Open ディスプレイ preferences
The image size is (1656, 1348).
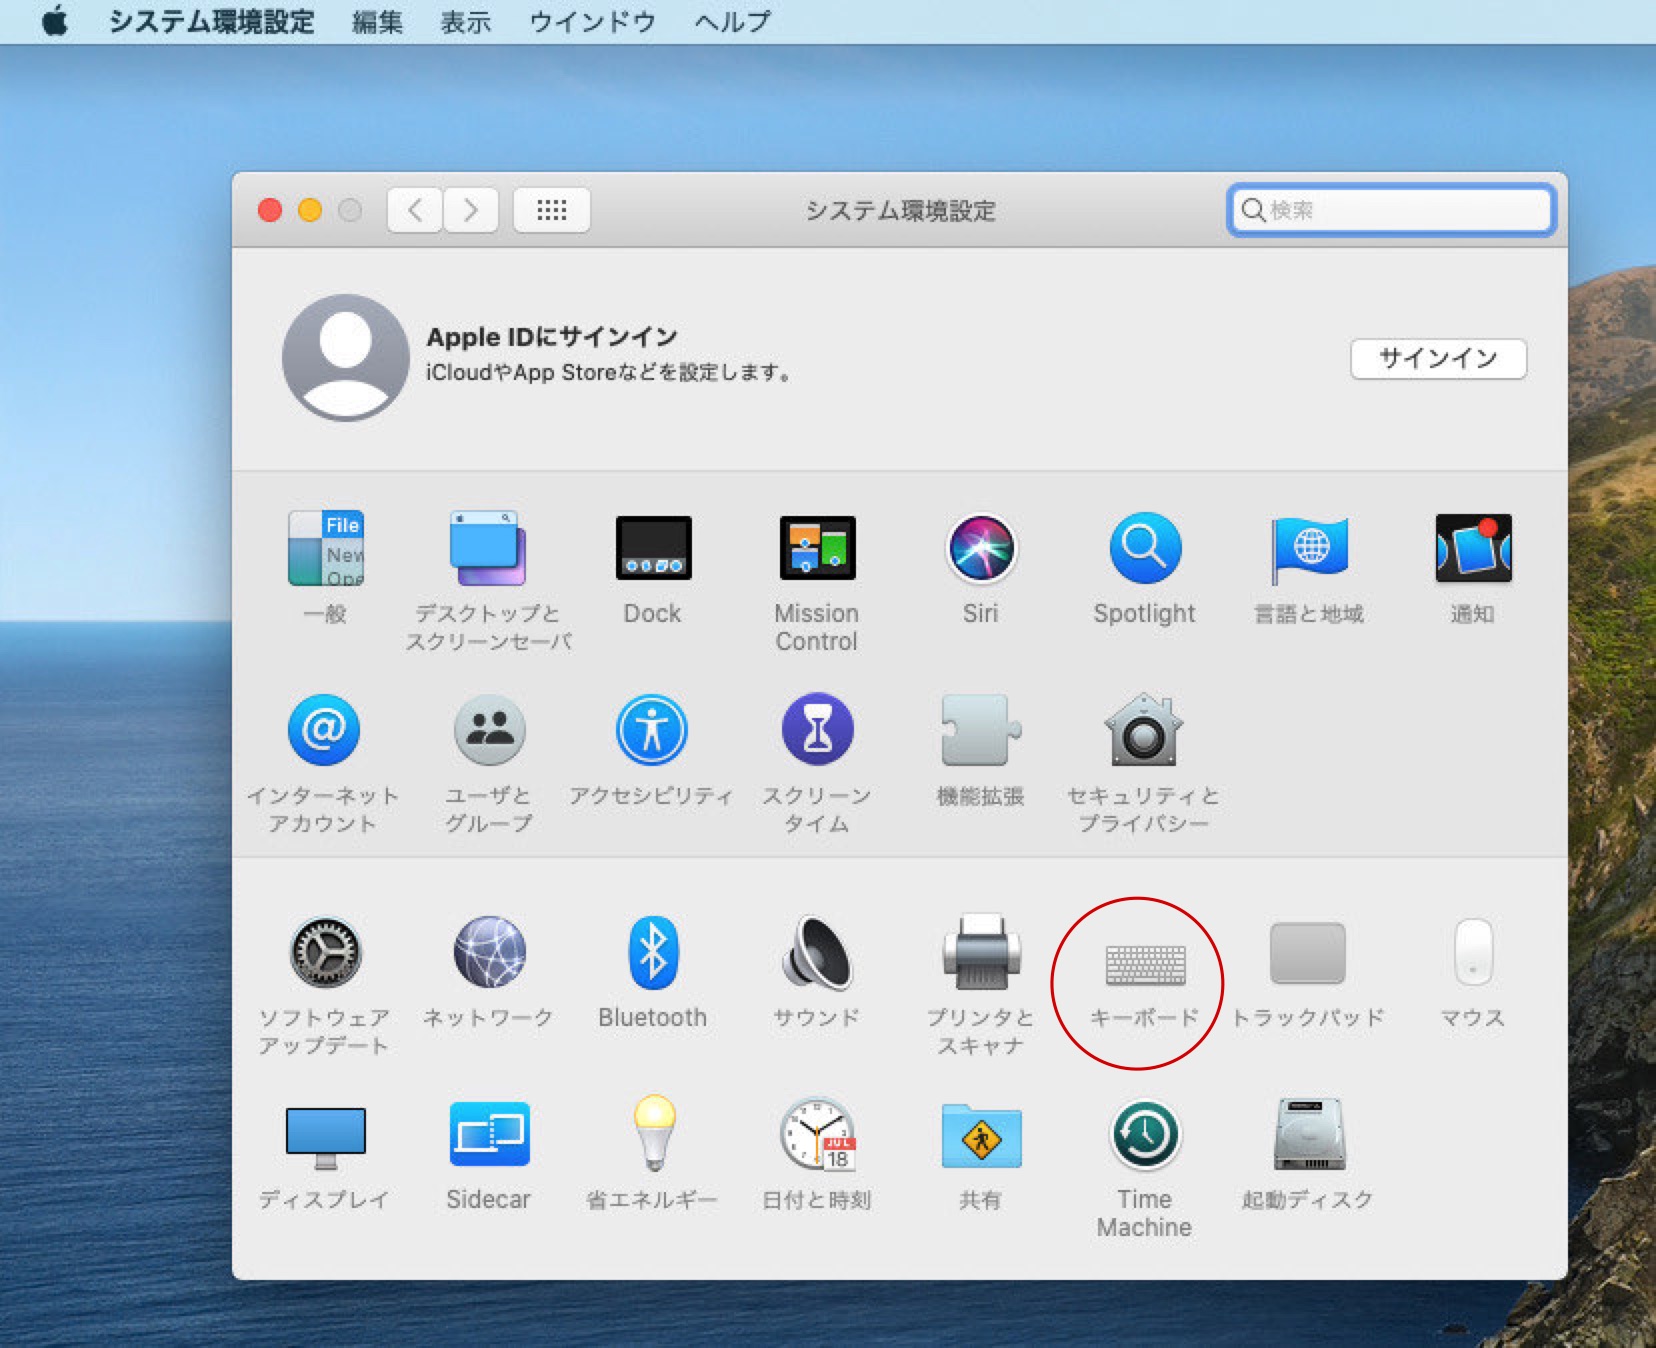[x=325, y=1138]
